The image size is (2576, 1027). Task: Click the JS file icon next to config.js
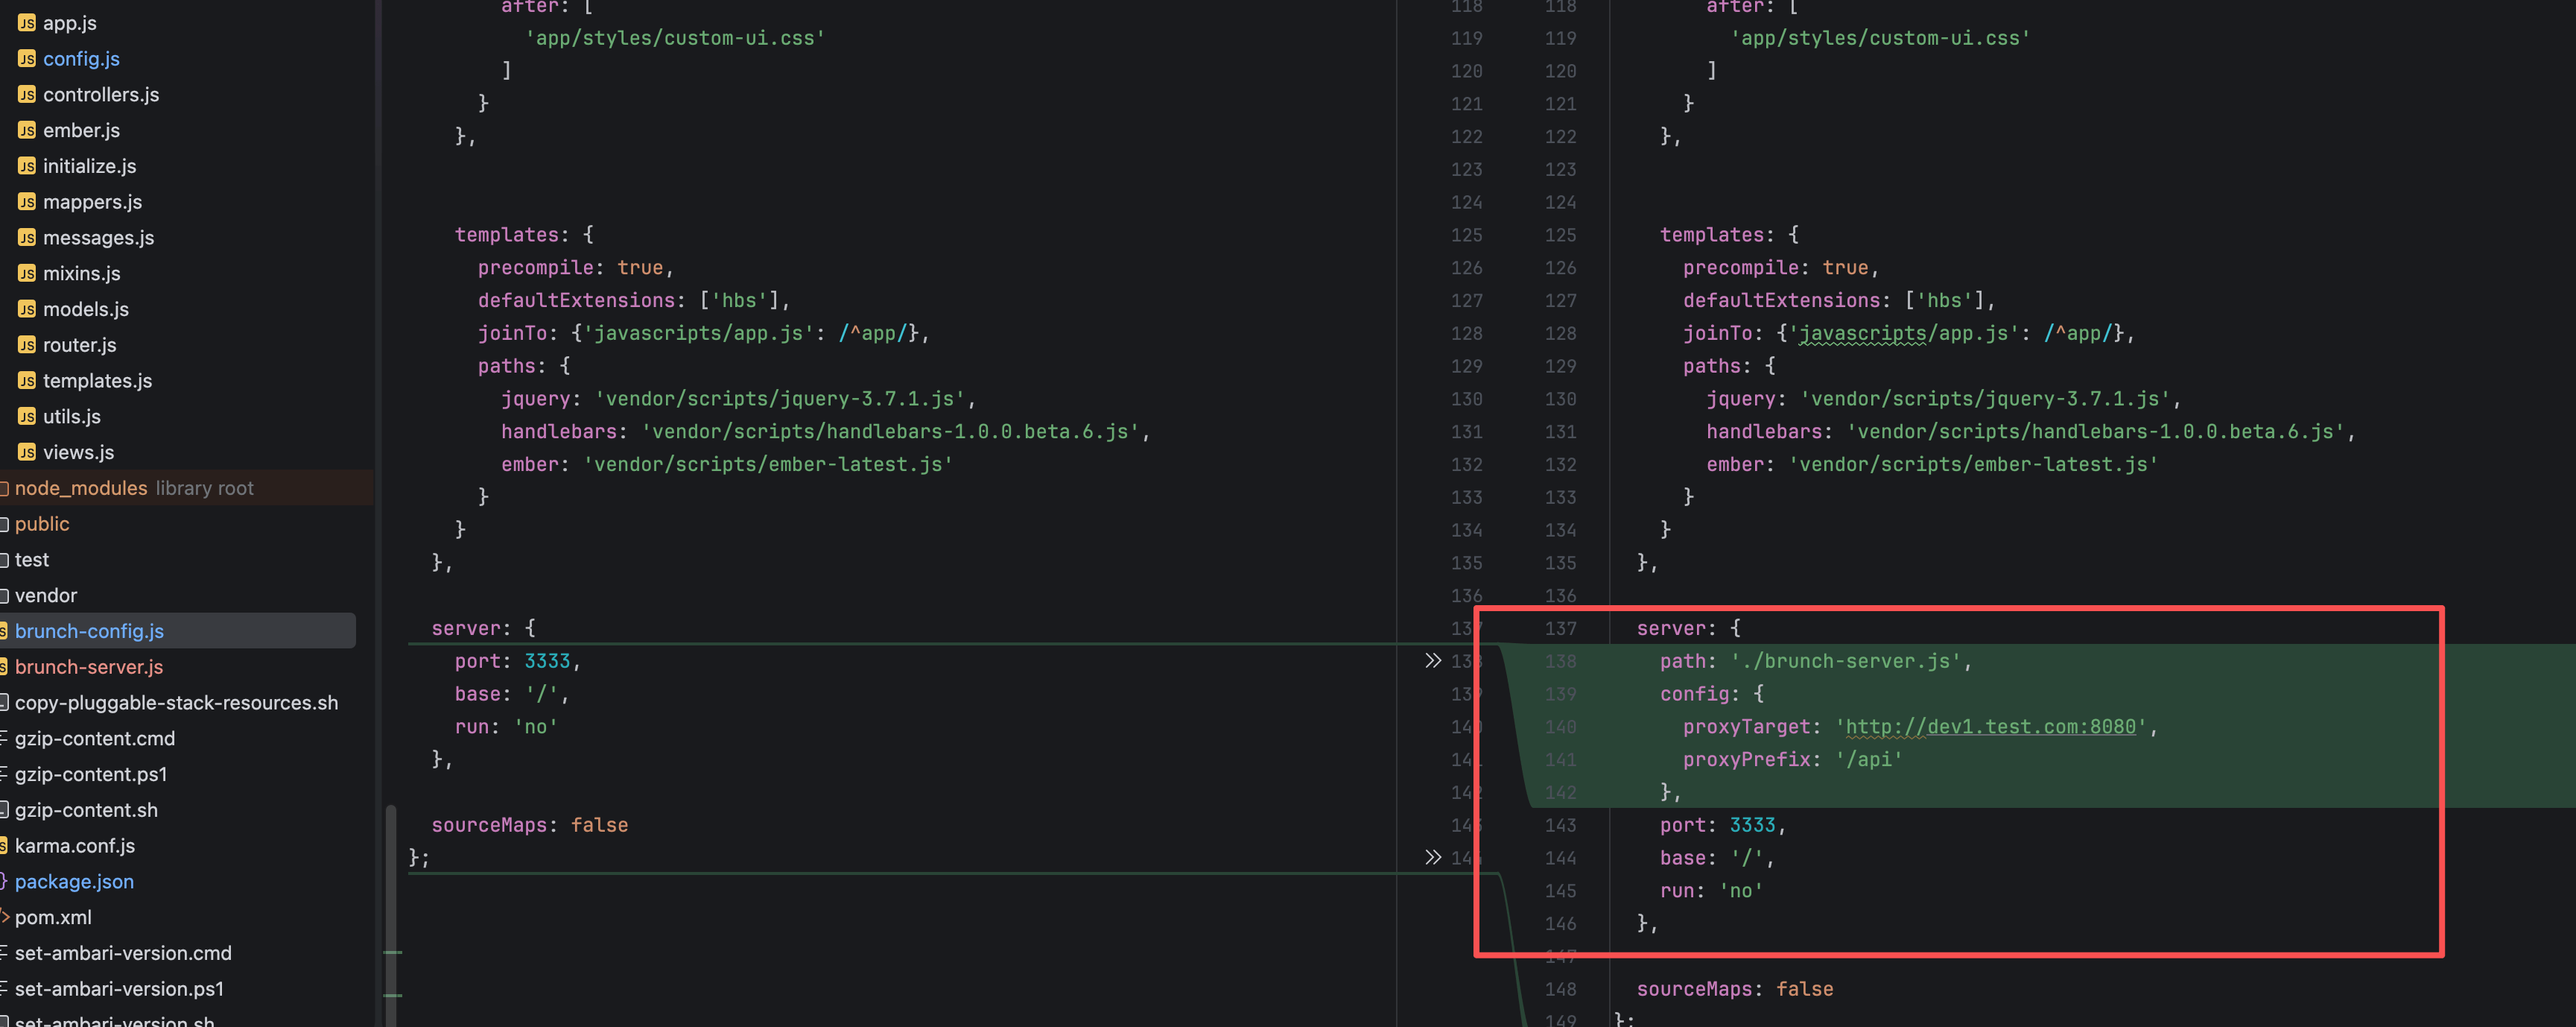pyautogui.click(x=27, y=58)
